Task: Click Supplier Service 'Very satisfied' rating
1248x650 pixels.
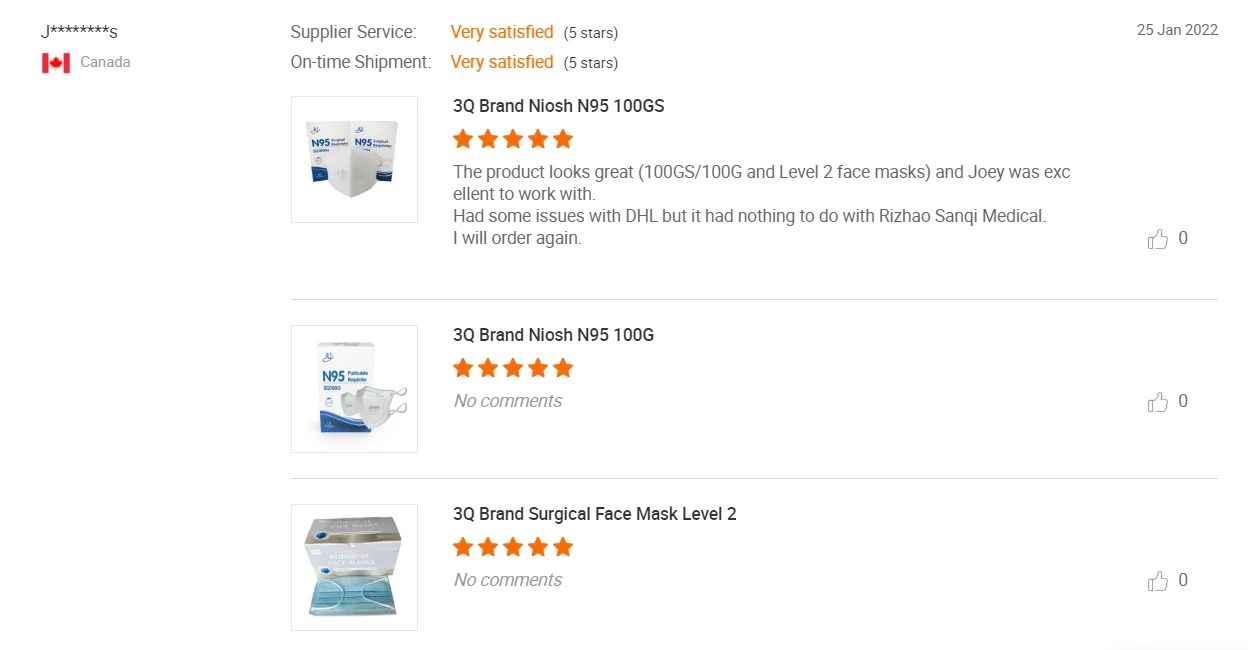Action: 501,32
